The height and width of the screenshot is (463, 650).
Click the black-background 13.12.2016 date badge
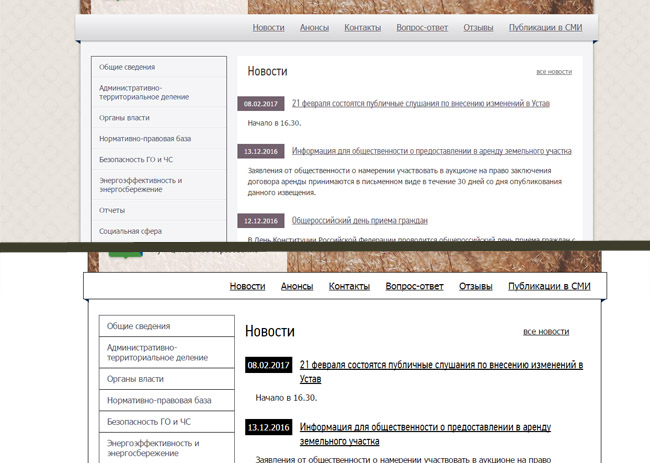point(268,427)
